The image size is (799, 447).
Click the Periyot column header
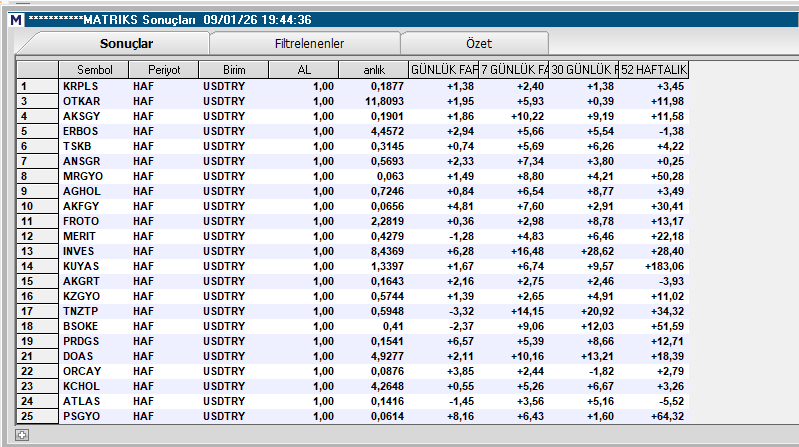point(164,70)
